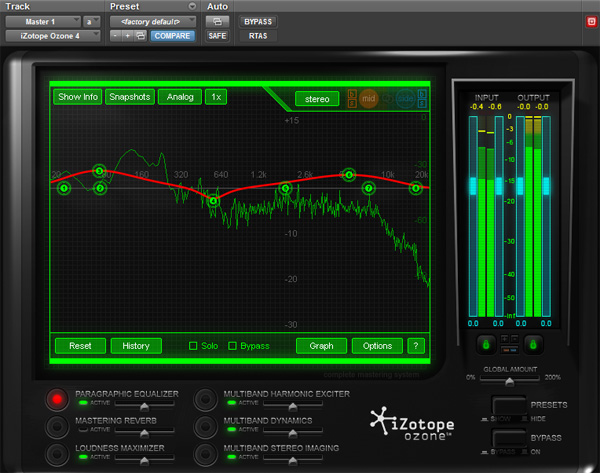This screenshot has width=600, height=473.
Task: Click the output gain link lock icon
Action: click(533, 344)
